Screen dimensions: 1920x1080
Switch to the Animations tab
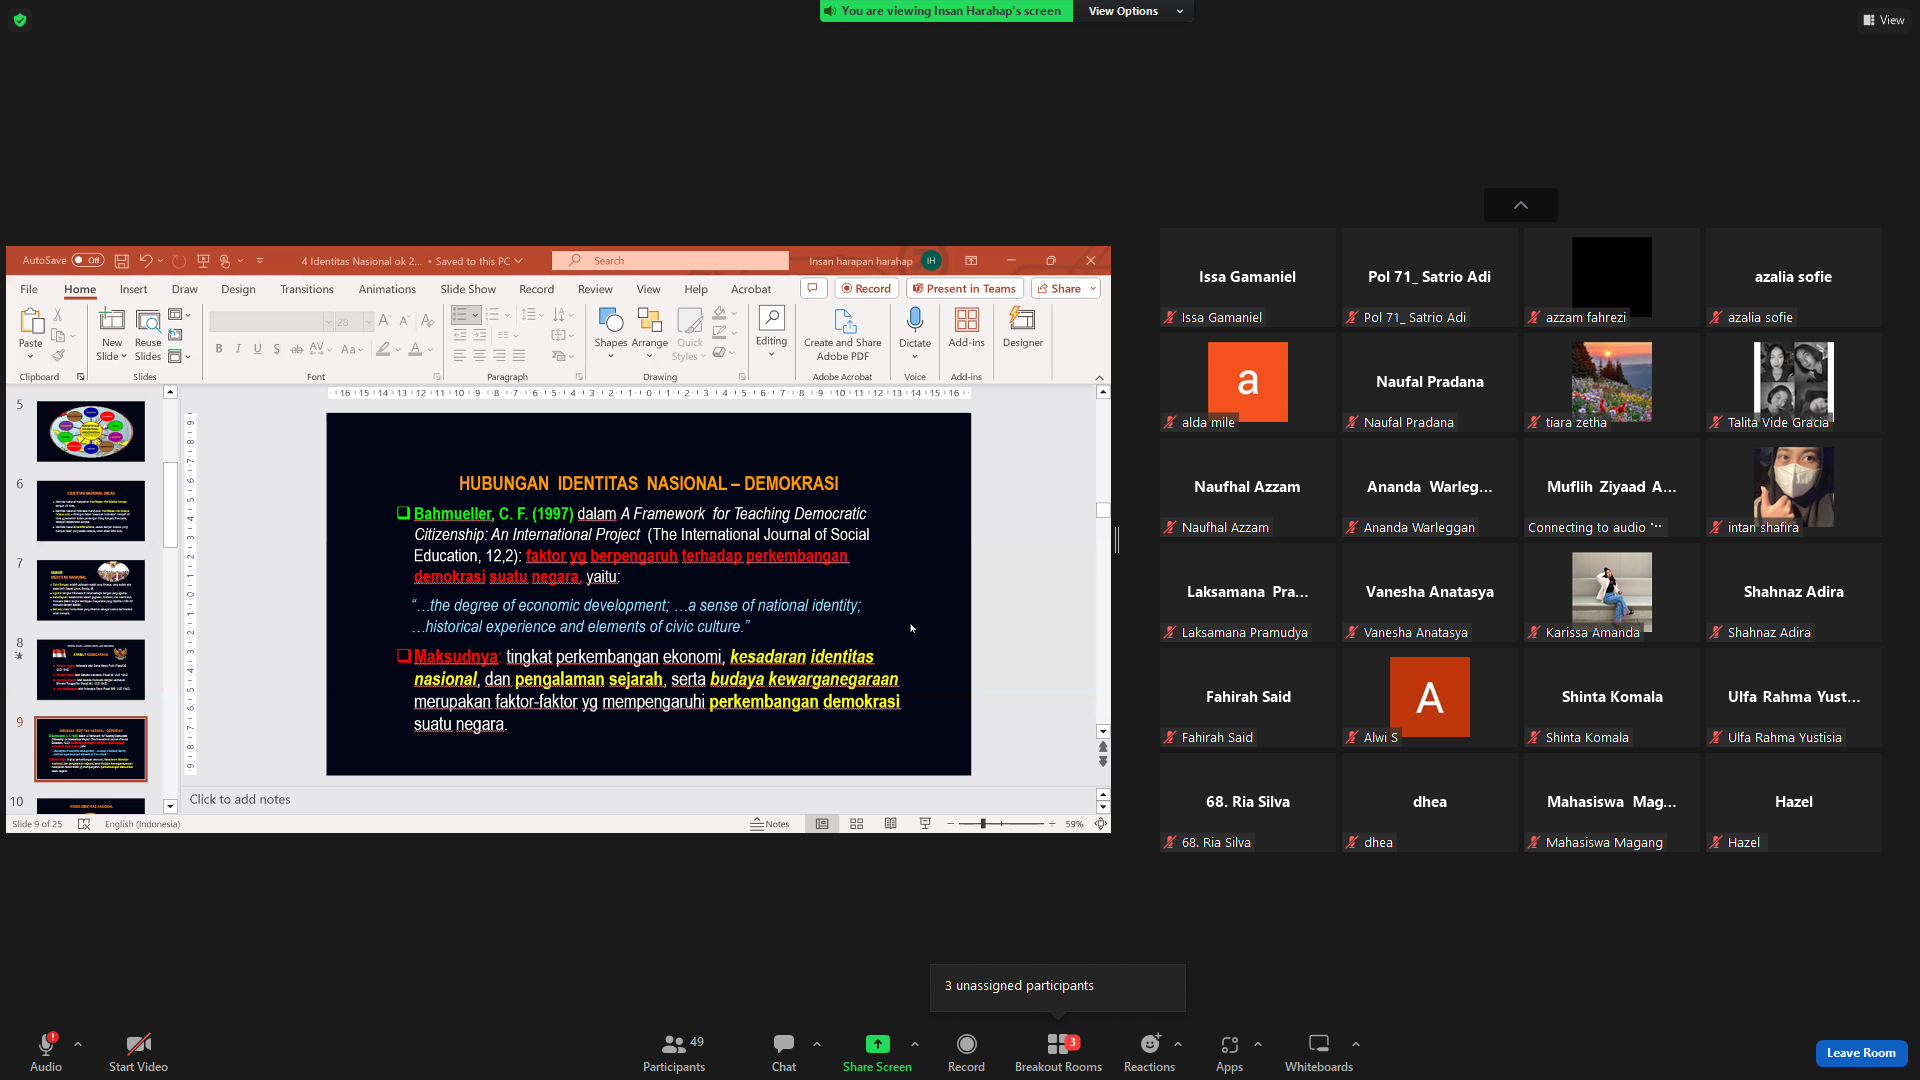387,289
